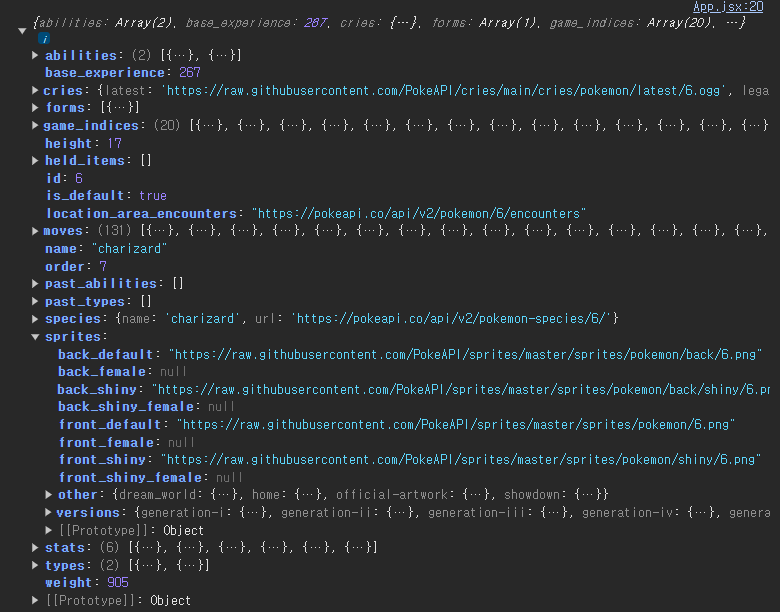Viewport: 780px width, 612px height.
Task: Click the front_shiny sprite URL
Action: coord(461,460)
